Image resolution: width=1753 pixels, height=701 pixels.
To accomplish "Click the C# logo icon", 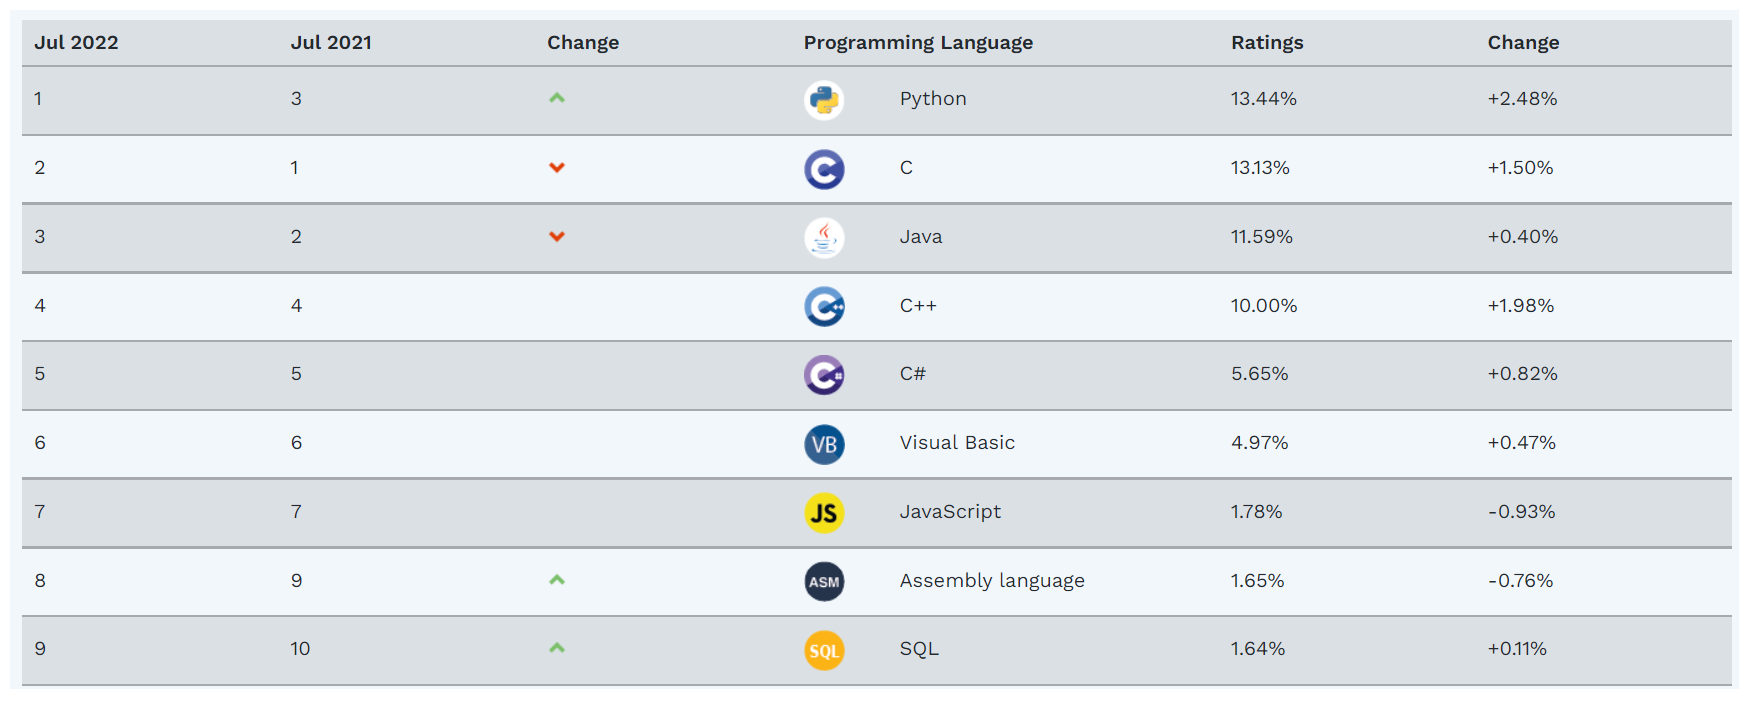I will [x=824, y=375].
